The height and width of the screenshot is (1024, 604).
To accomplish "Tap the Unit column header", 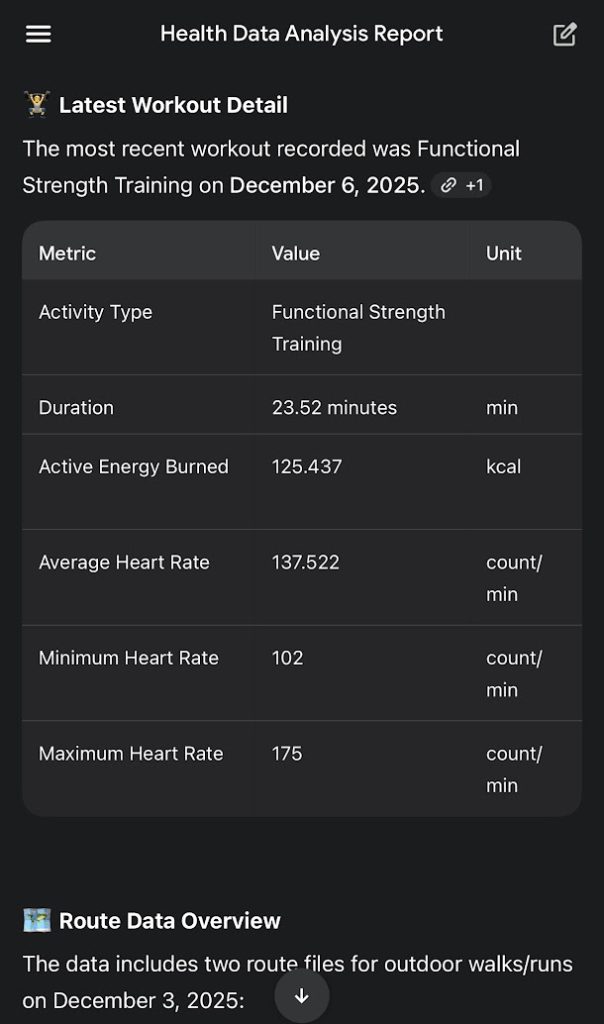I will (x=504, y=253).
